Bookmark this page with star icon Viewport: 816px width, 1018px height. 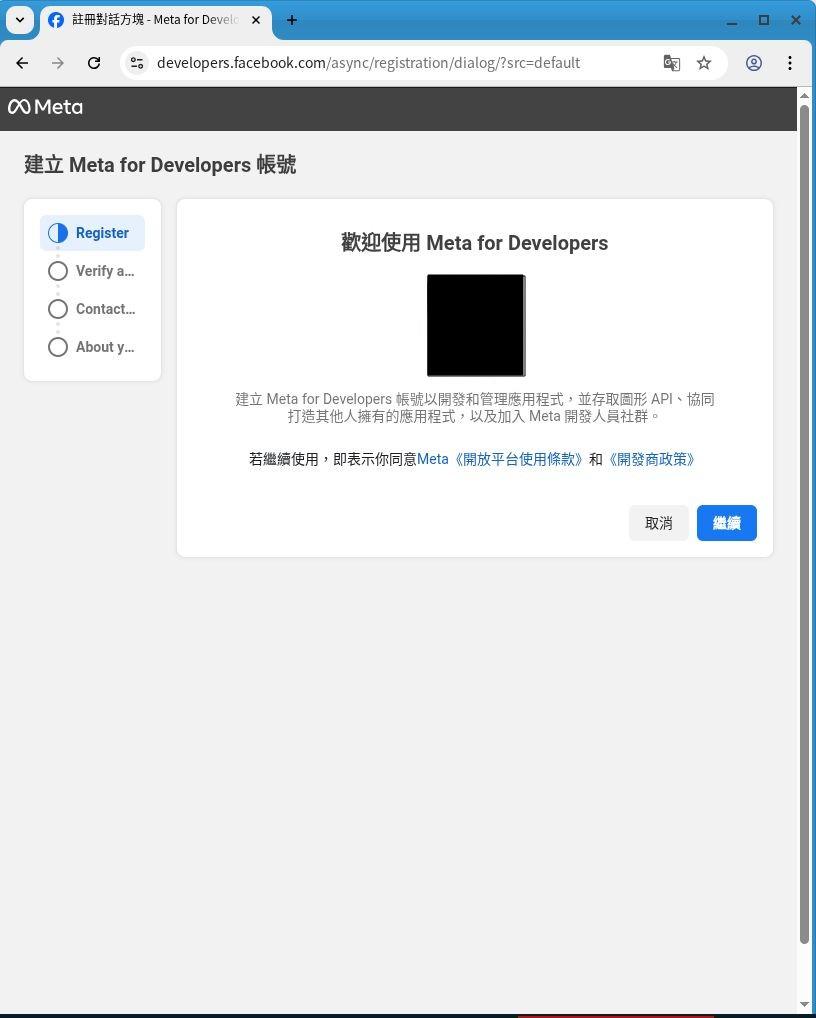coord(704,63)
